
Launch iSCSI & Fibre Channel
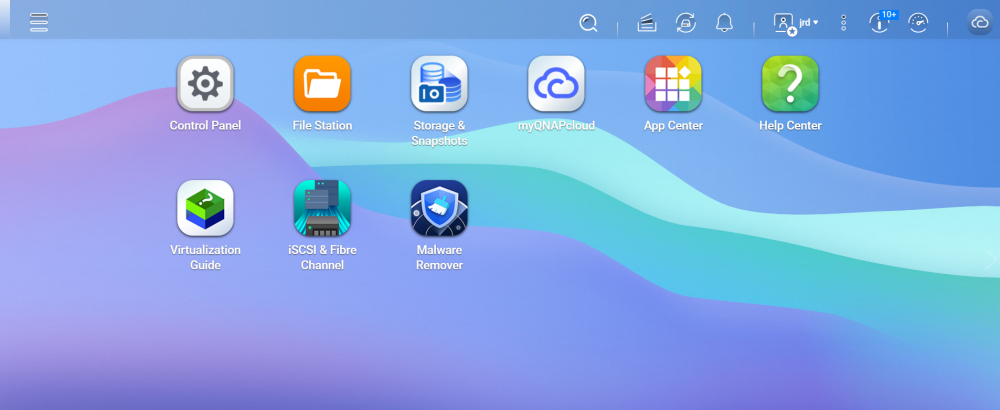click(322, 208)
